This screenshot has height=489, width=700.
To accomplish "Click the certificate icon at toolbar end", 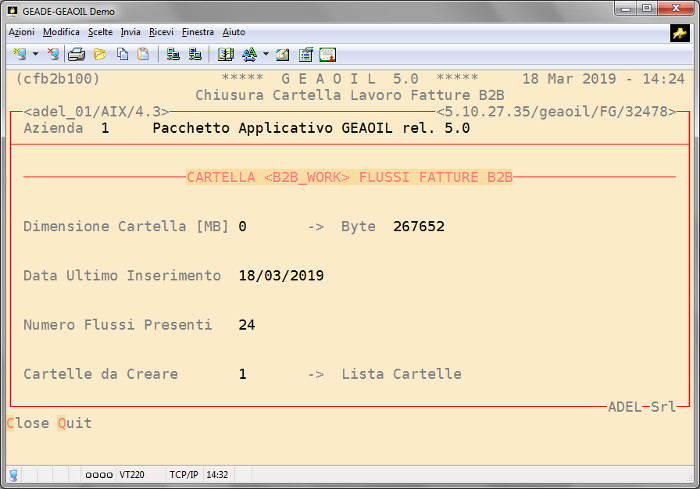I will point(327,54).
